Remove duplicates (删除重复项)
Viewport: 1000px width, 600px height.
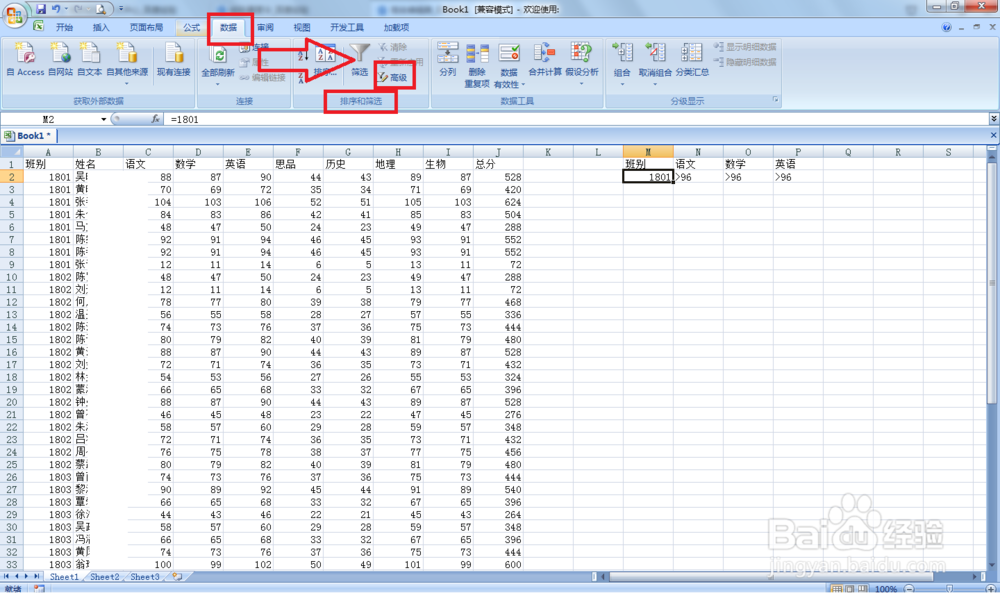click(476, 65)
